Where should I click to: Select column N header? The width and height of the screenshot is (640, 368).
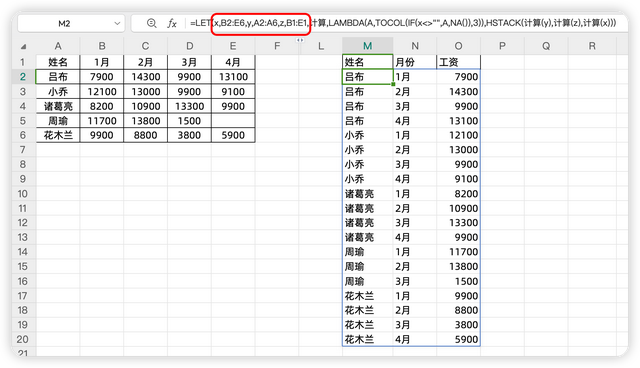[415, 46]
